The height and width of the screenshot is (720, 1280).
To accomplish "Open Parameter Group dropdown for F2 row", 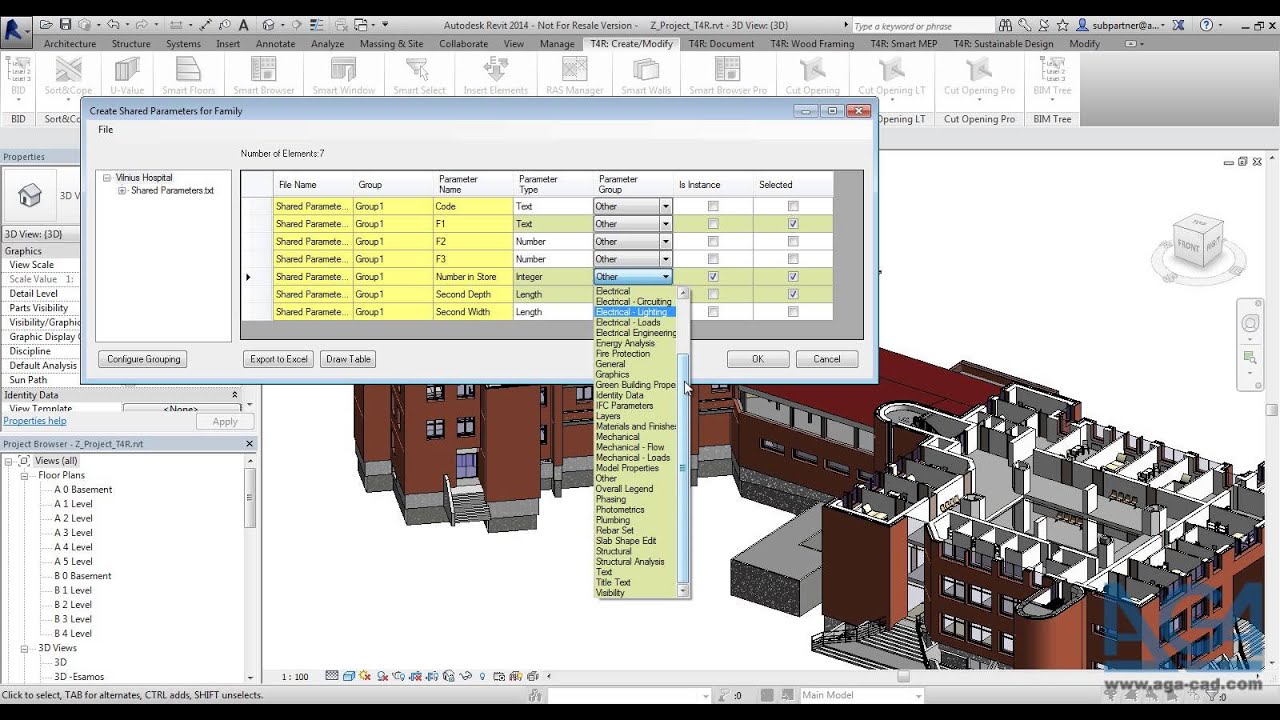I will (665, 242).
